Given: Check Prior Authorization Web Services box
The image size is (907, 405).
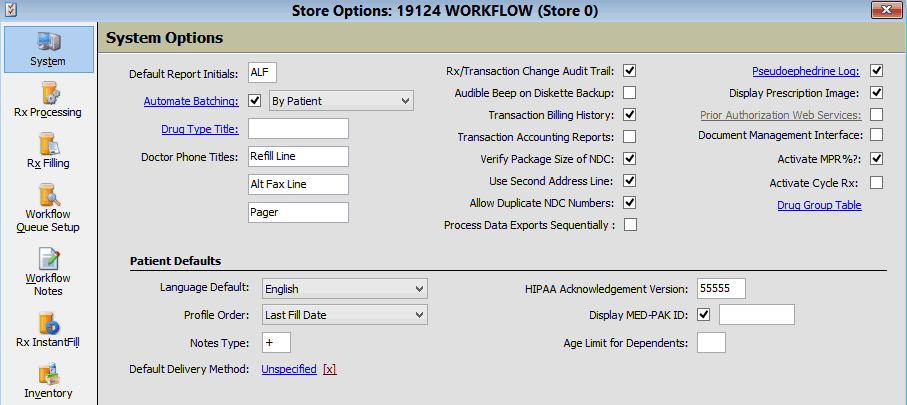Looking at the screenshot, I should tap(876, 115).
